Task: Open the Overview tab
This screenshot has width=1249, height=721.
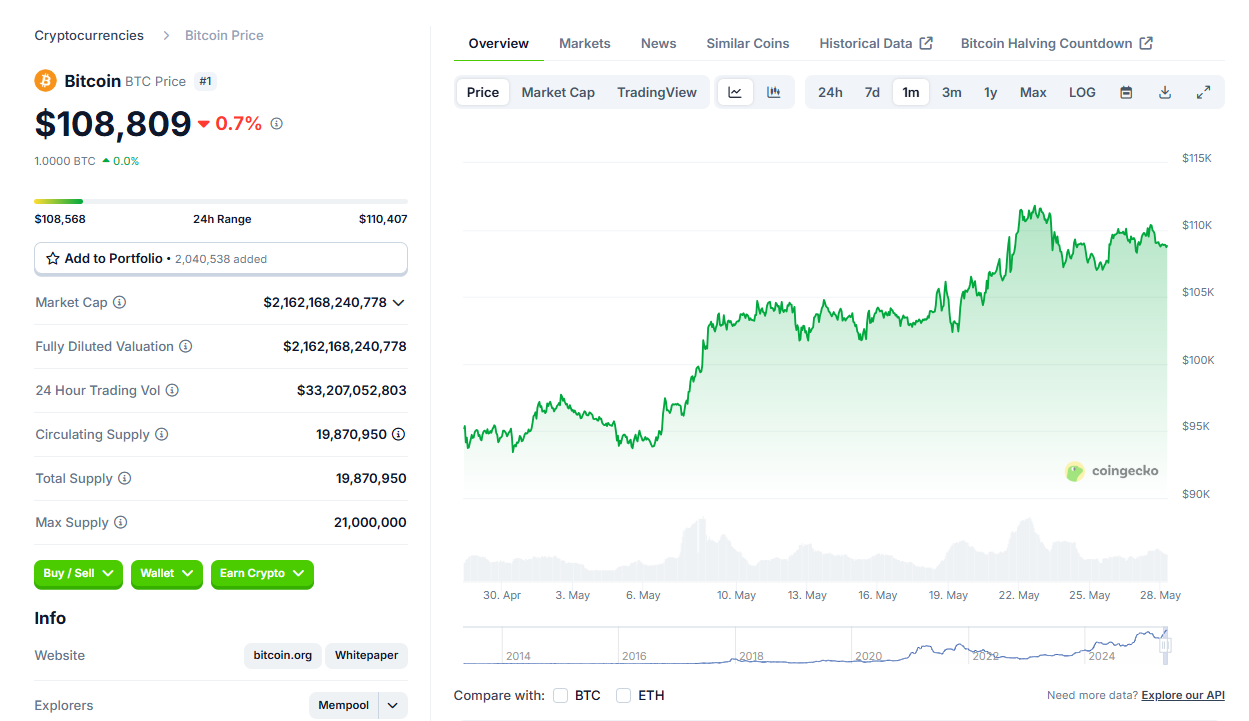Action: (x=498, y=43)
